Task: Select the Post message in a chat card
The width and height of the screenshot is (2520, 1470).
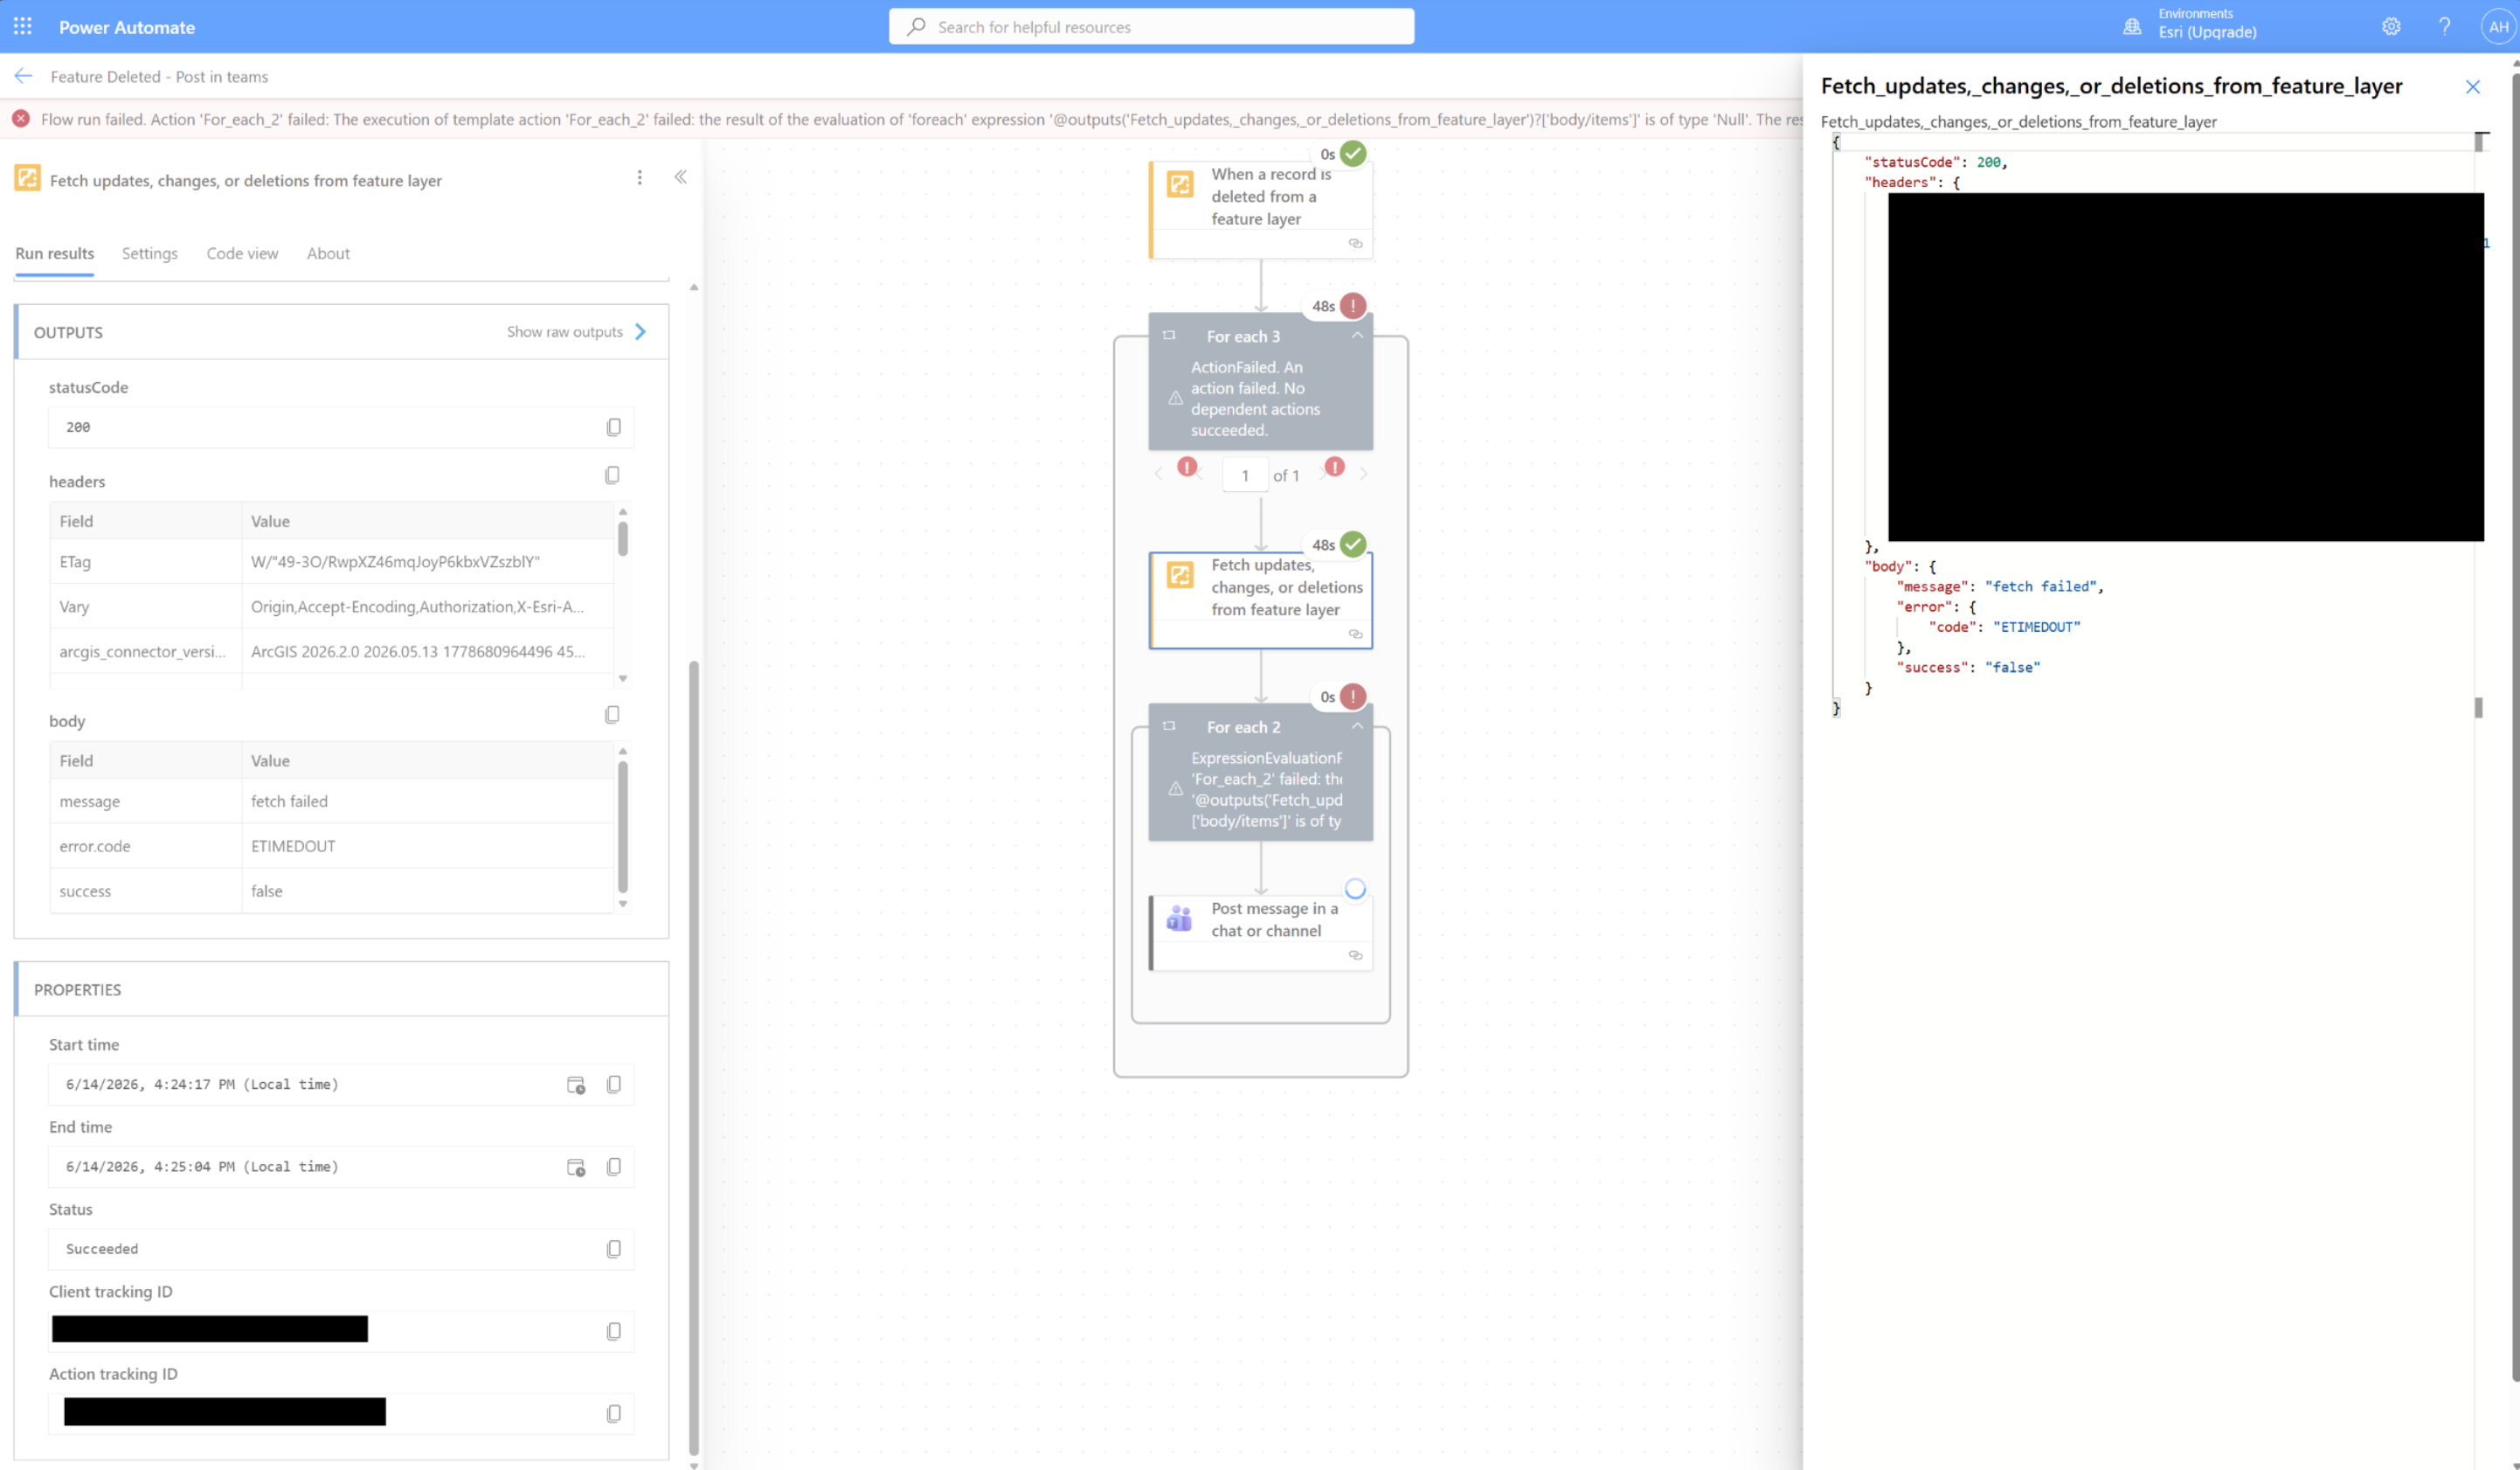Action: 1261,933
